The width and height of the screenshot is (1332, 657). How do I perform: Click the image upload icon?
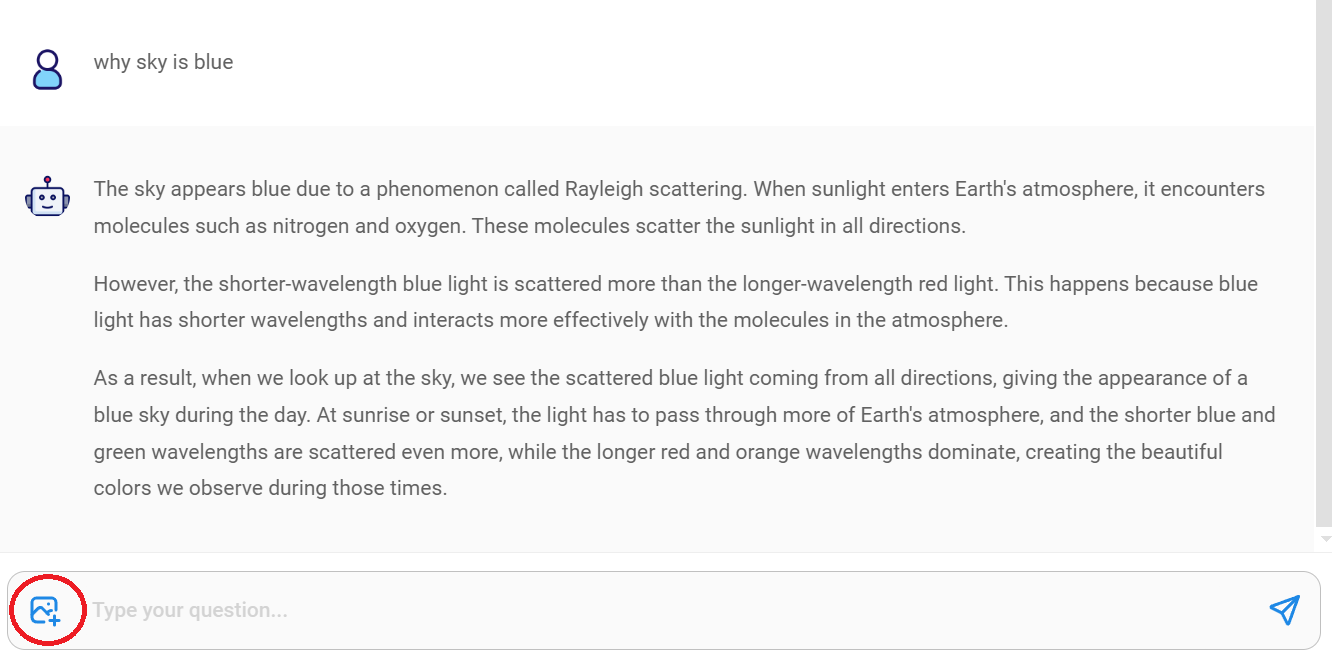point(45,610)
